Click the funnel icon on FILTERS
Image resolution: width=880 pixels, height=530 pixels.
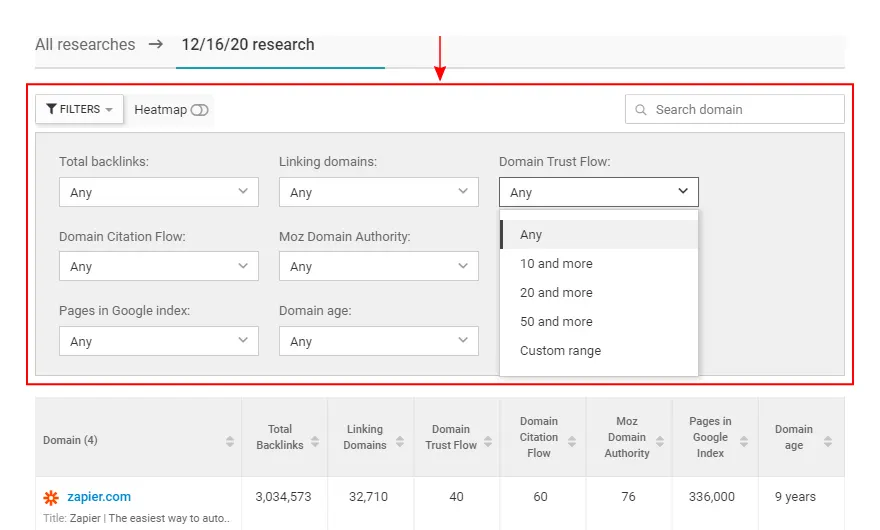pyautogui.click(x=51, y=109)
